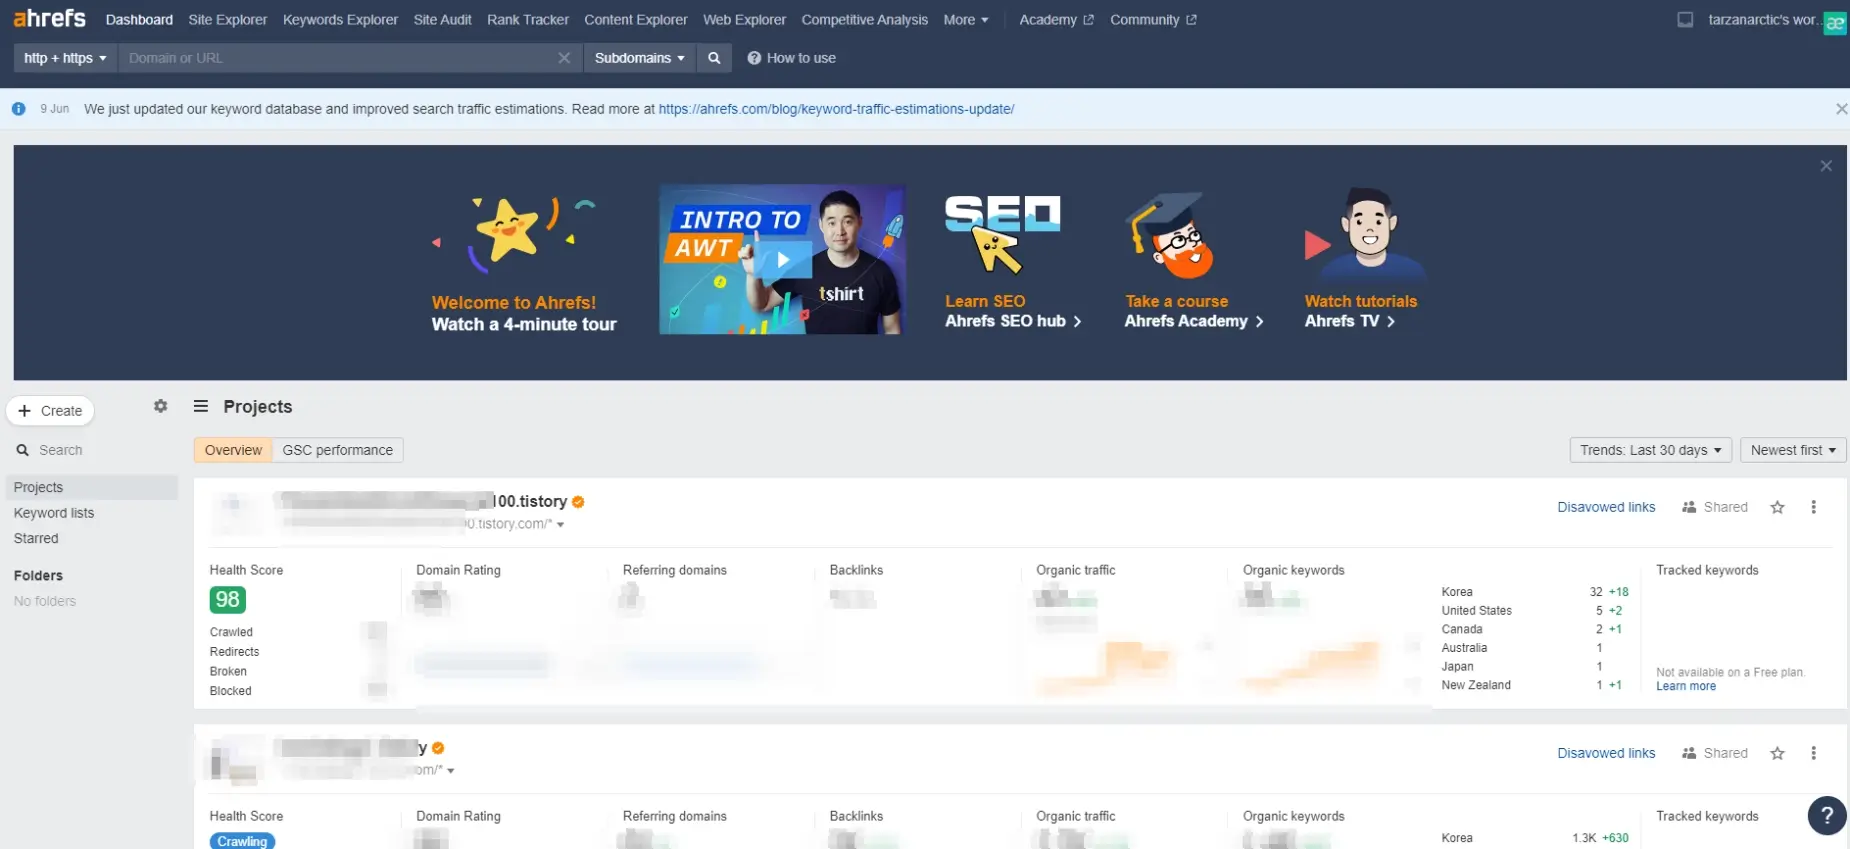The image size is (1850, 849).
Task: Open Disavowed links for tistory project
Action: click(1606, 507)
